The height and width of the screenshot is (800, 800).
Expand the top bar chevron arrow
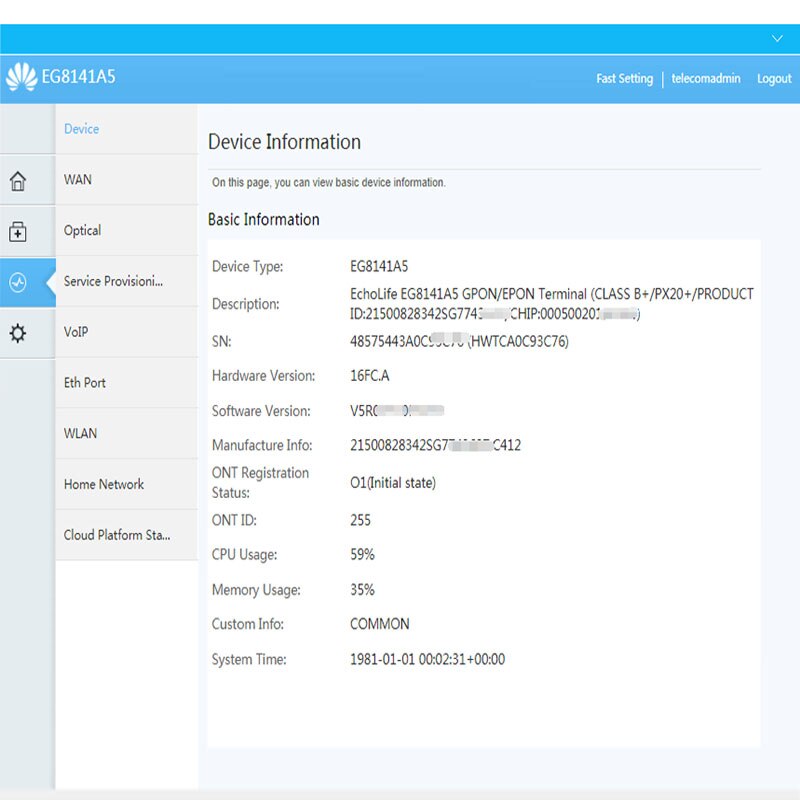click(777, 39)
